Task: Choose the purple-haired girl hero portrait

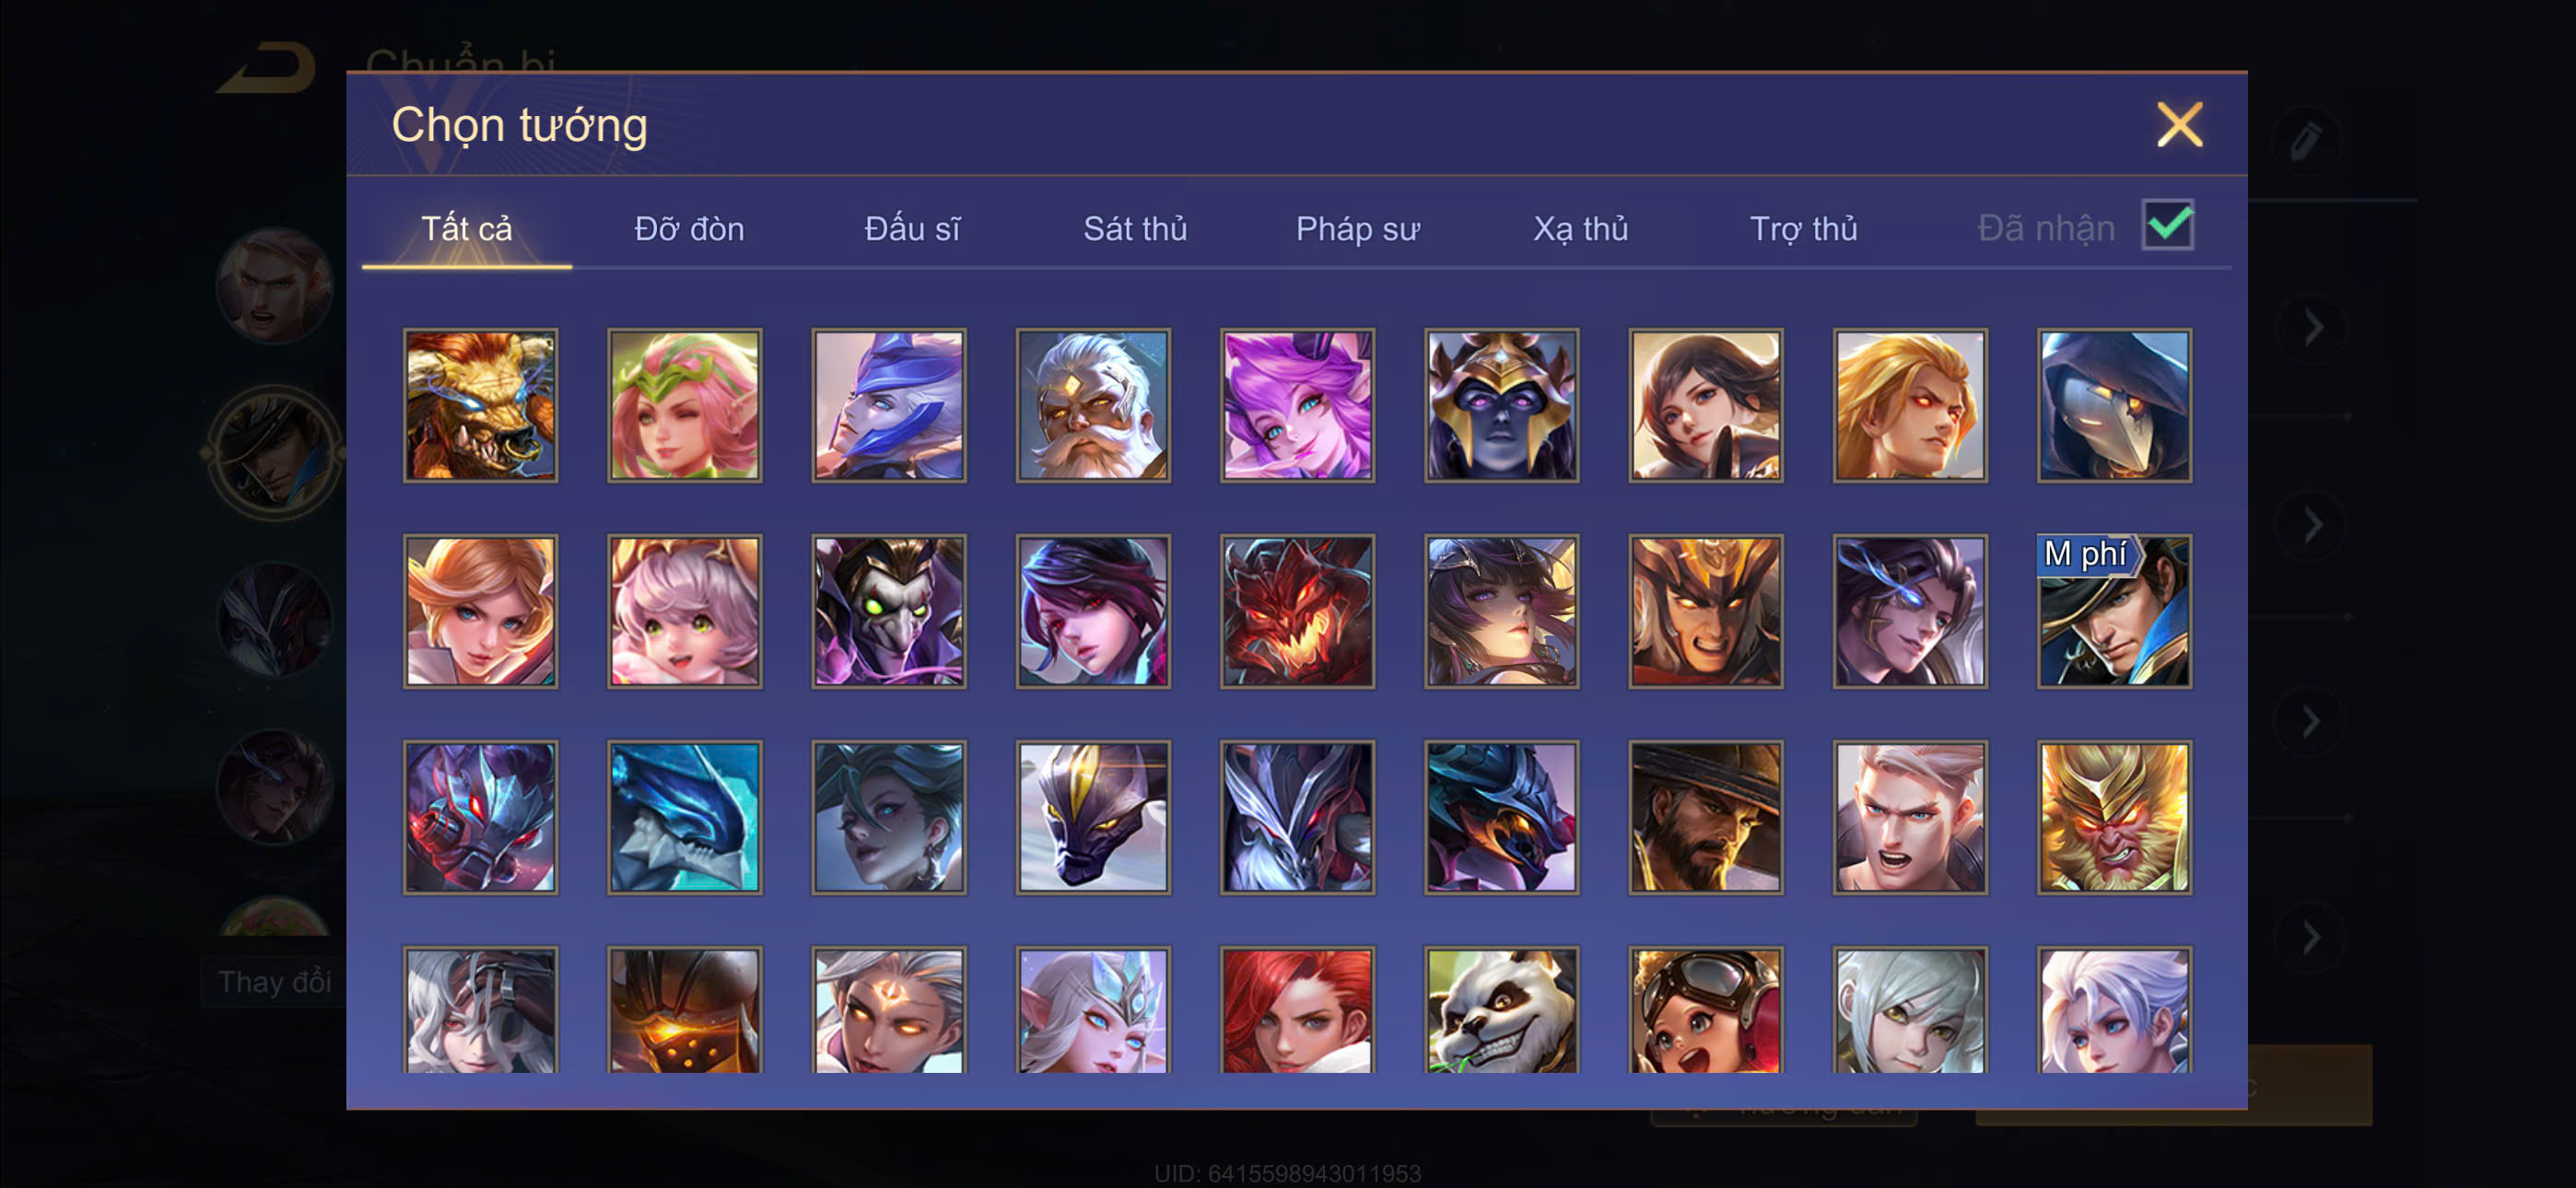Action: [1297, 405]
